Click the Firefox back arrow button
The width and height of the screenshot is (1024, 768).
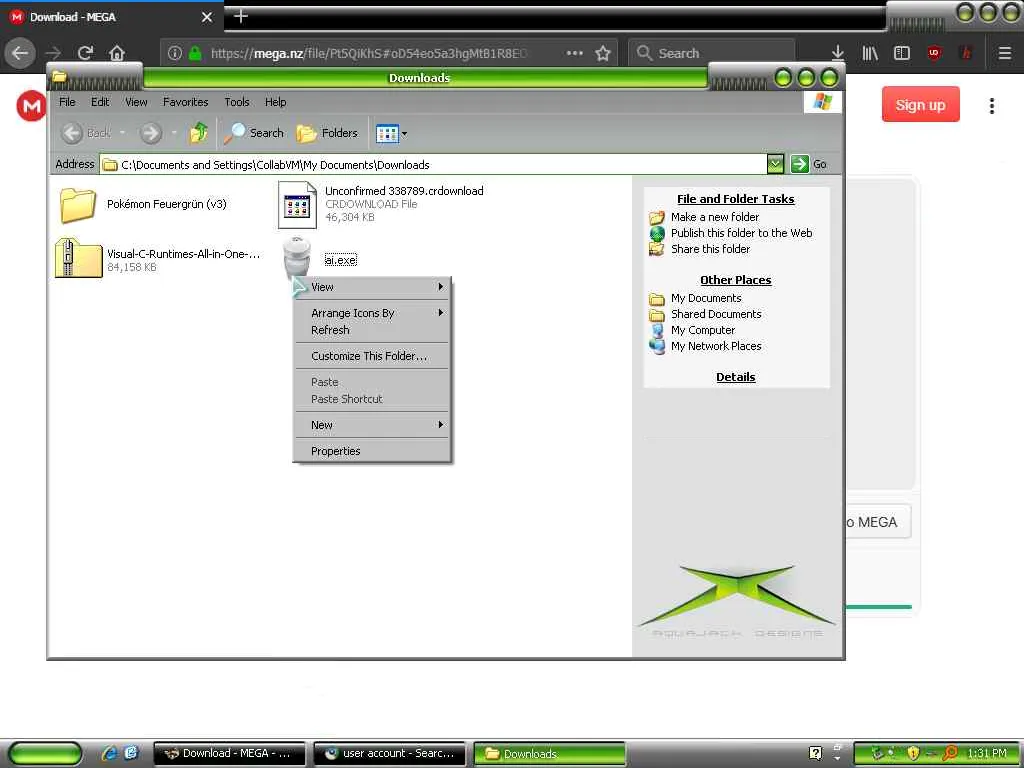coord(20,53)
